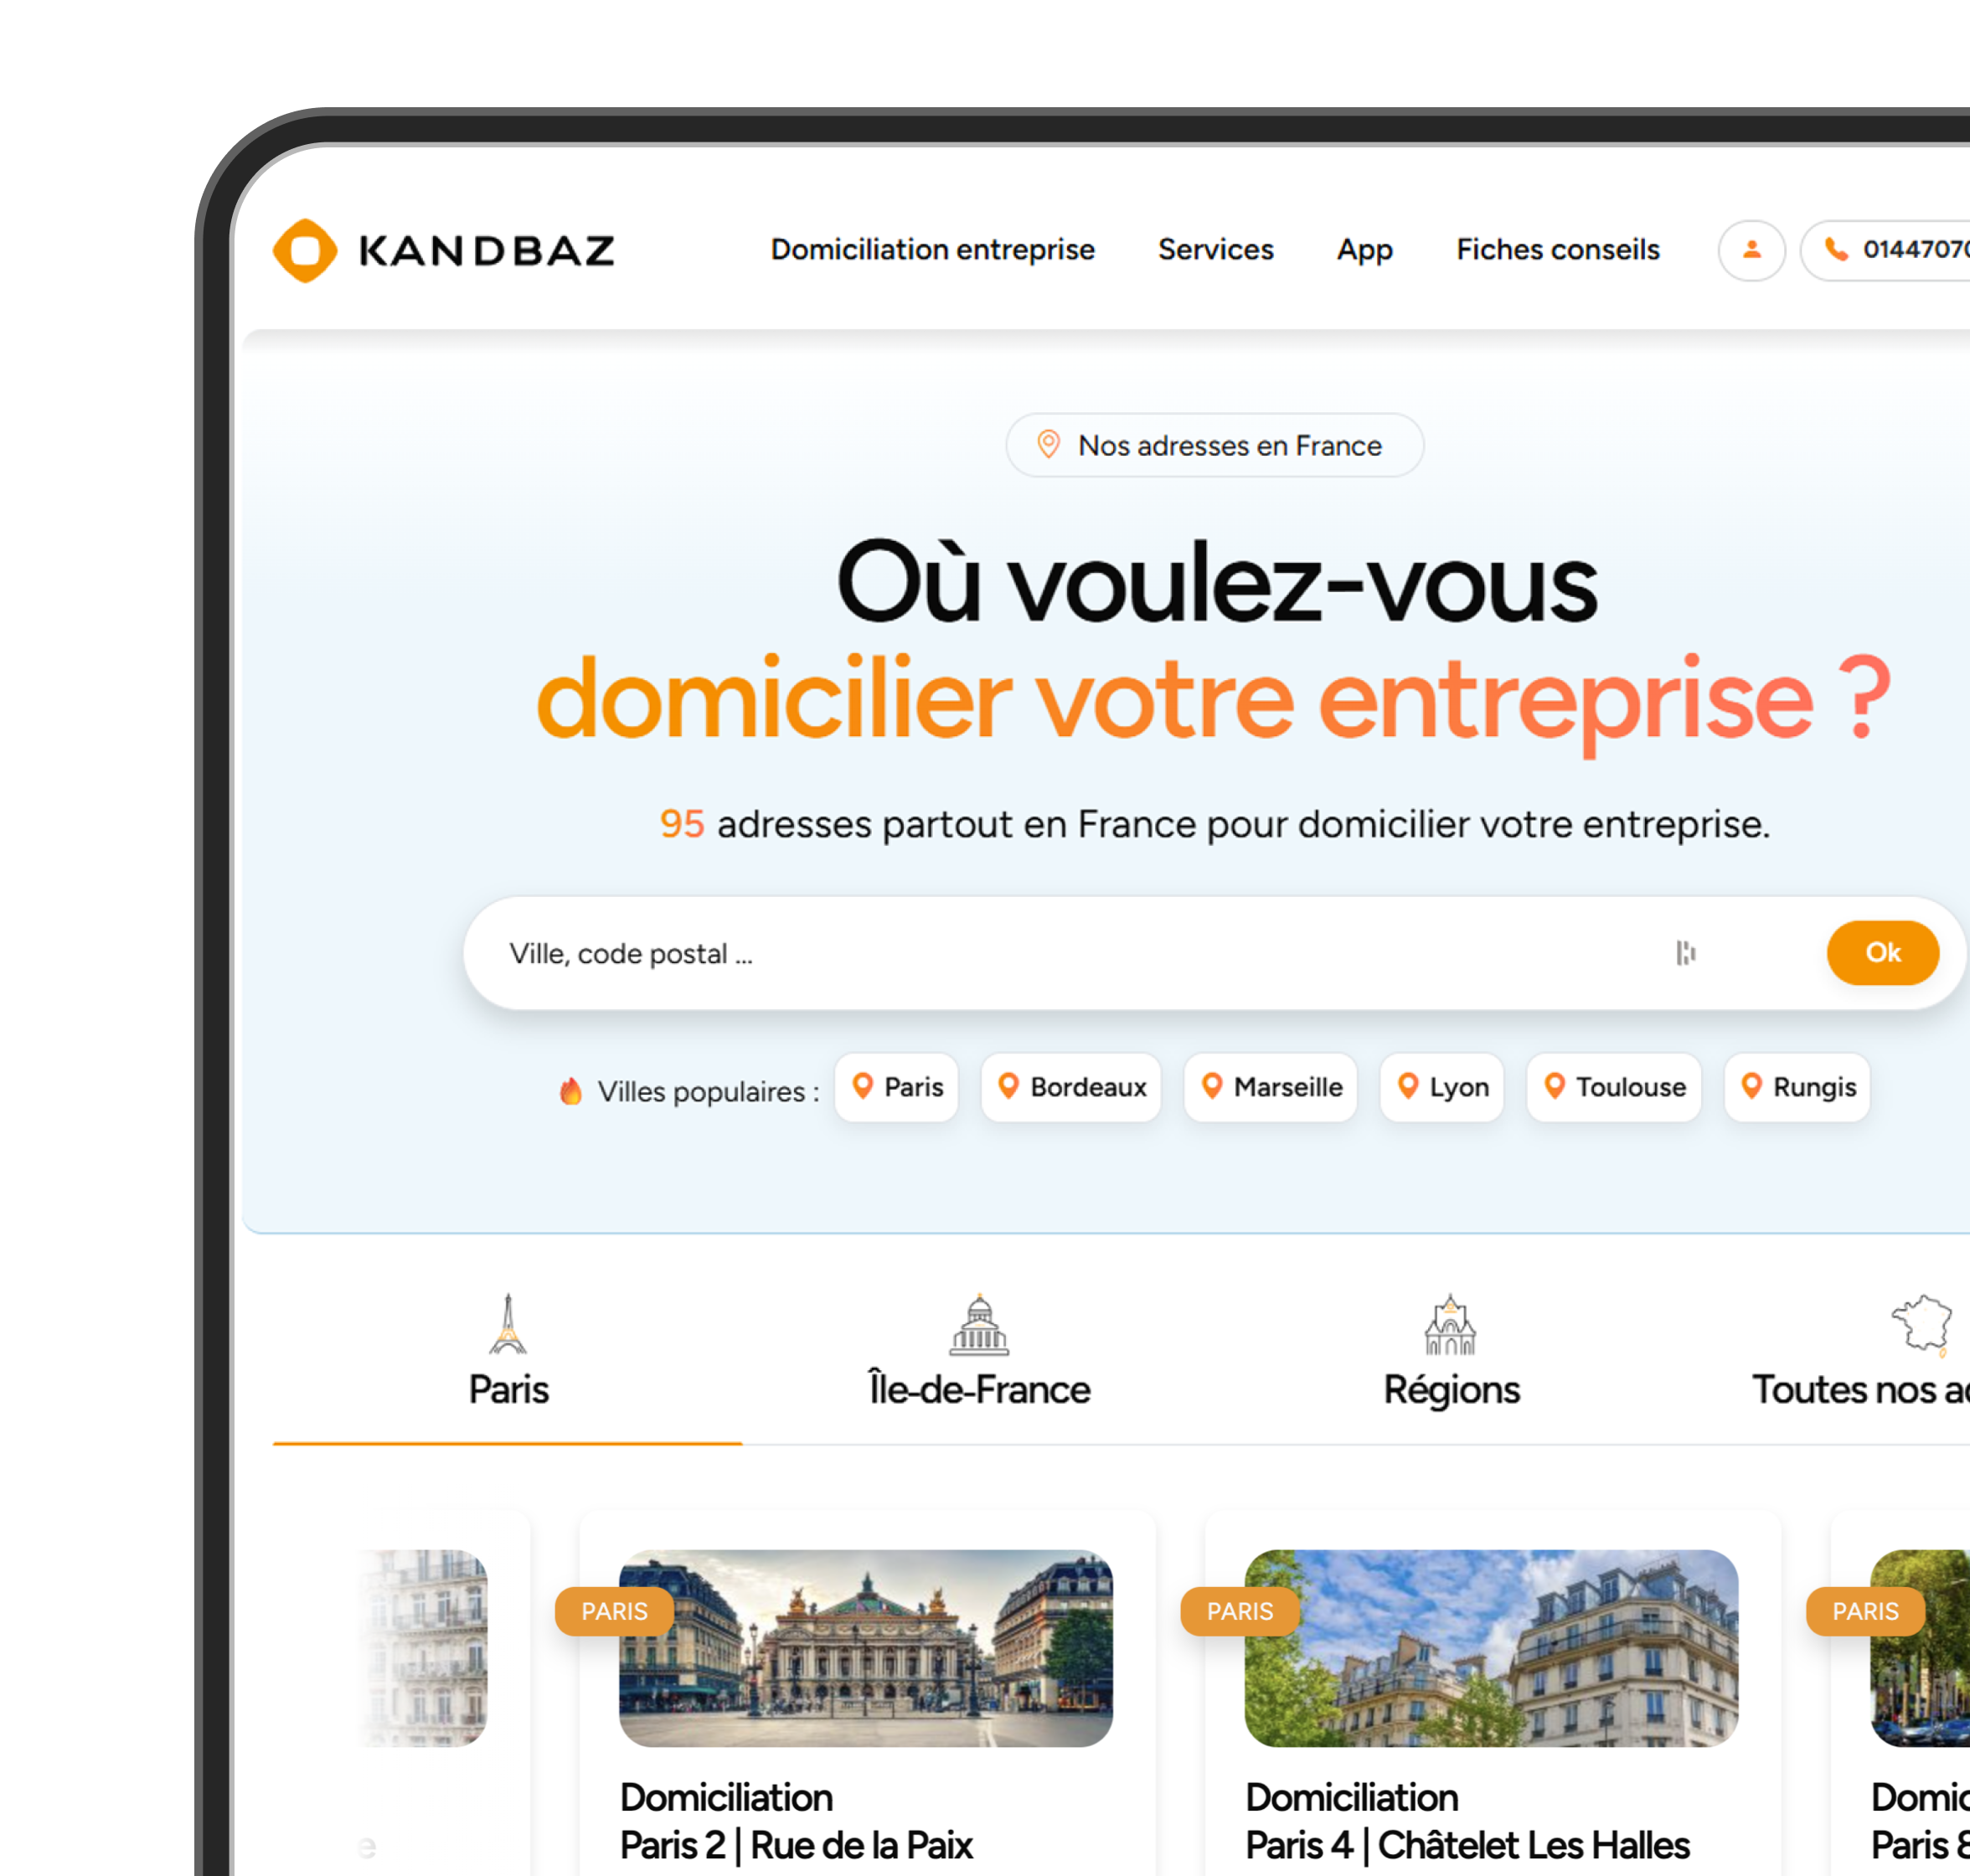Choose the Marseille popular city chip
The height and width of the screenshot is (1876, 1970).
[x=1270, y=1087]
